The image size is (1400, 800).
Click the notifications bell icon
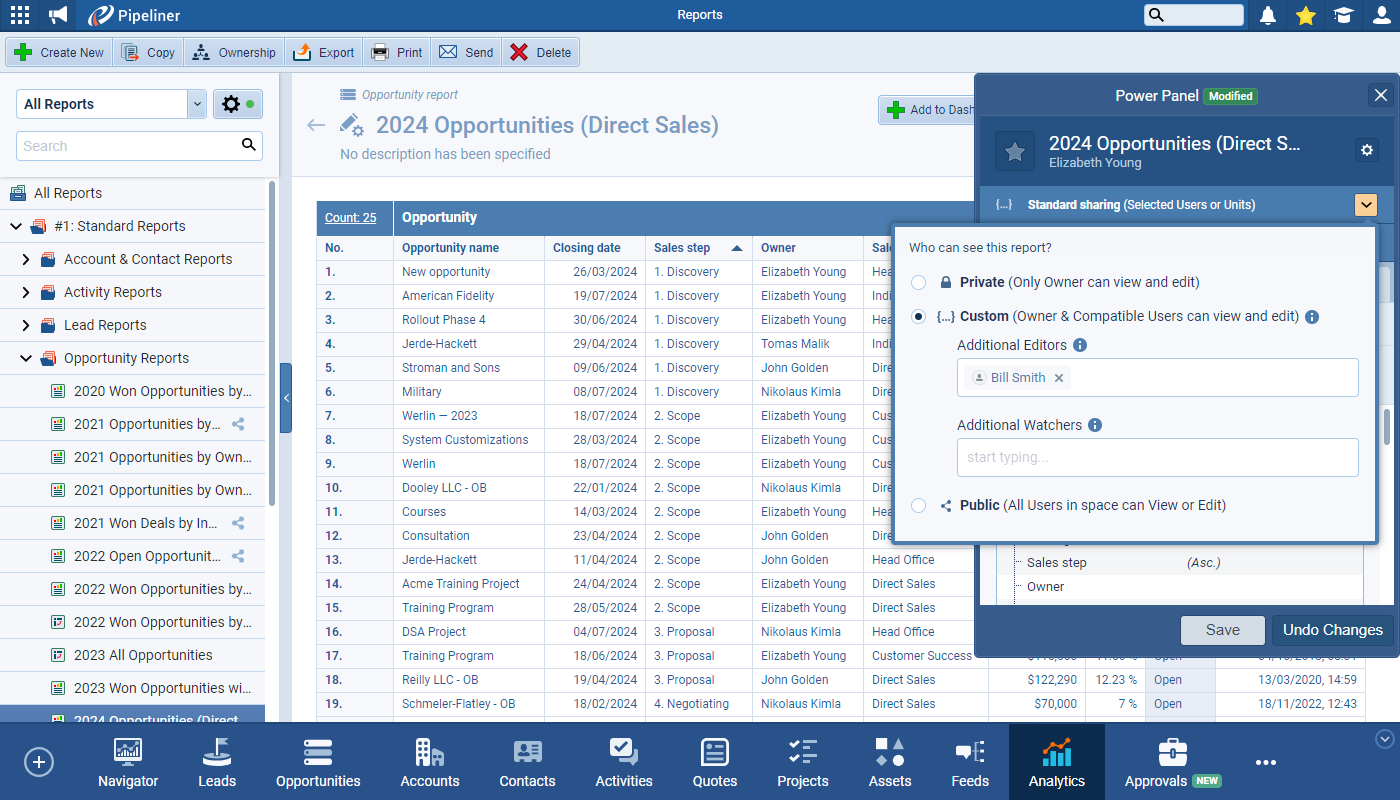coord(1268,15)
